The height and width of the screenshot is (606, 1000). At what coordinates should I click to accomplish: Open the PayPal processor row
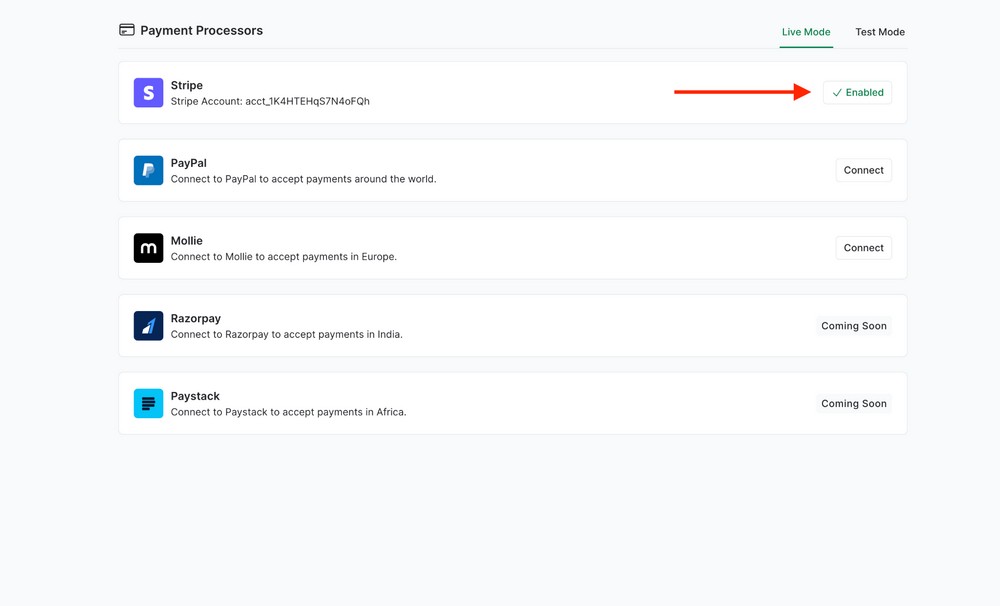[x=500, y=170]
